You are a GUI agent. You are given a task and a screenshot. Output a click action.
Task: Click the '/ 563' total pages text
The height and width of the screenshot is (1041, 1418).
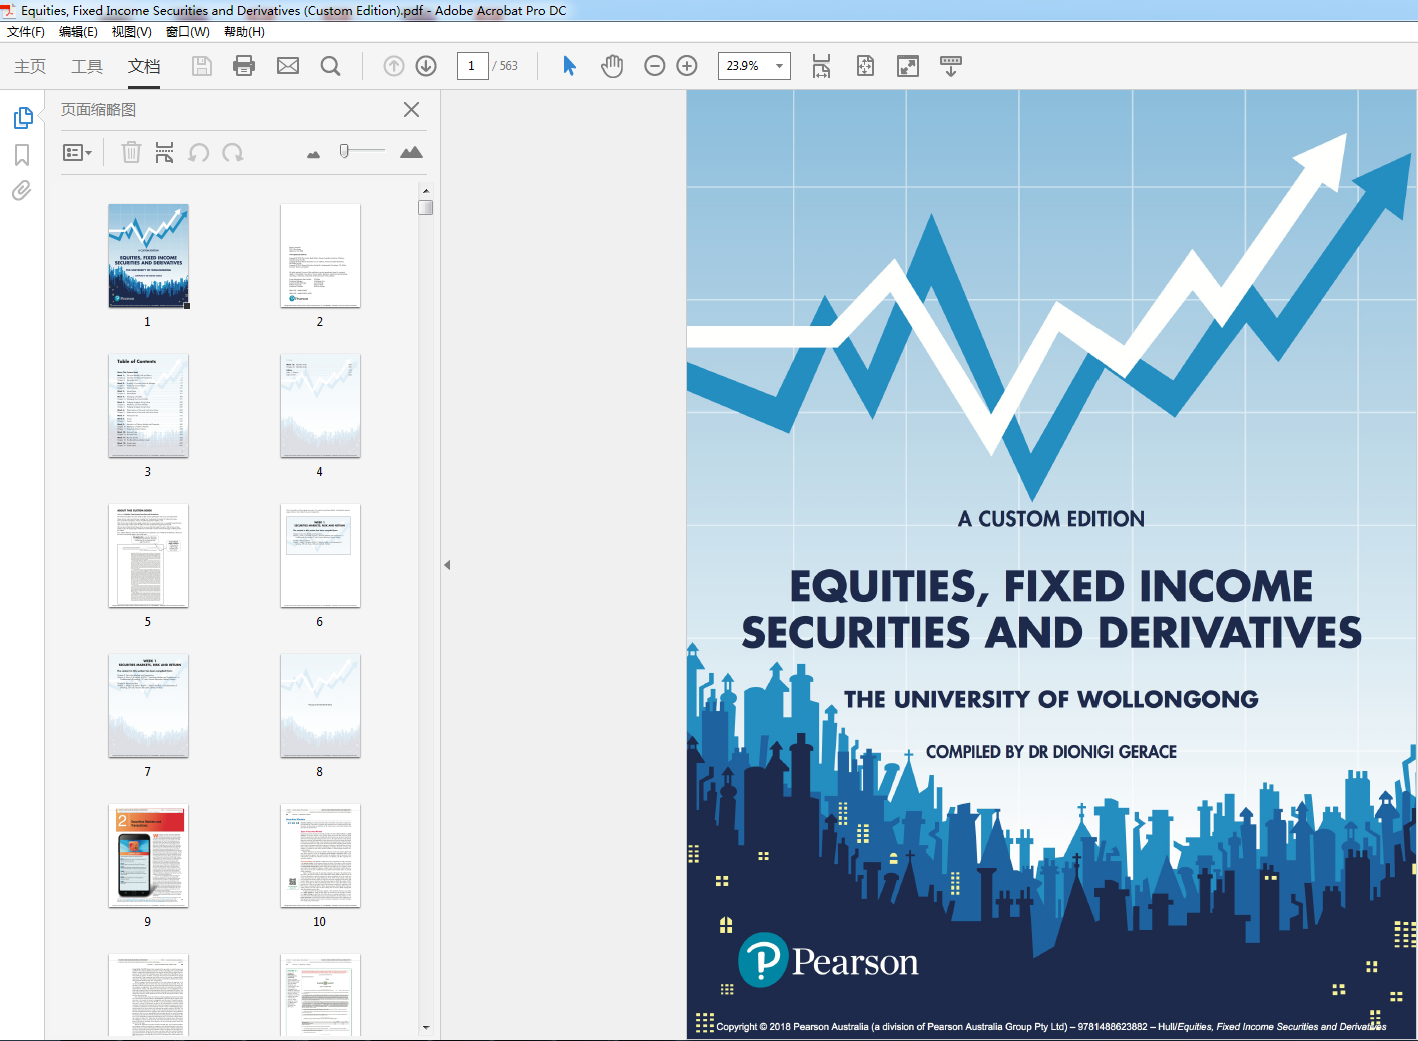(505, 66)
